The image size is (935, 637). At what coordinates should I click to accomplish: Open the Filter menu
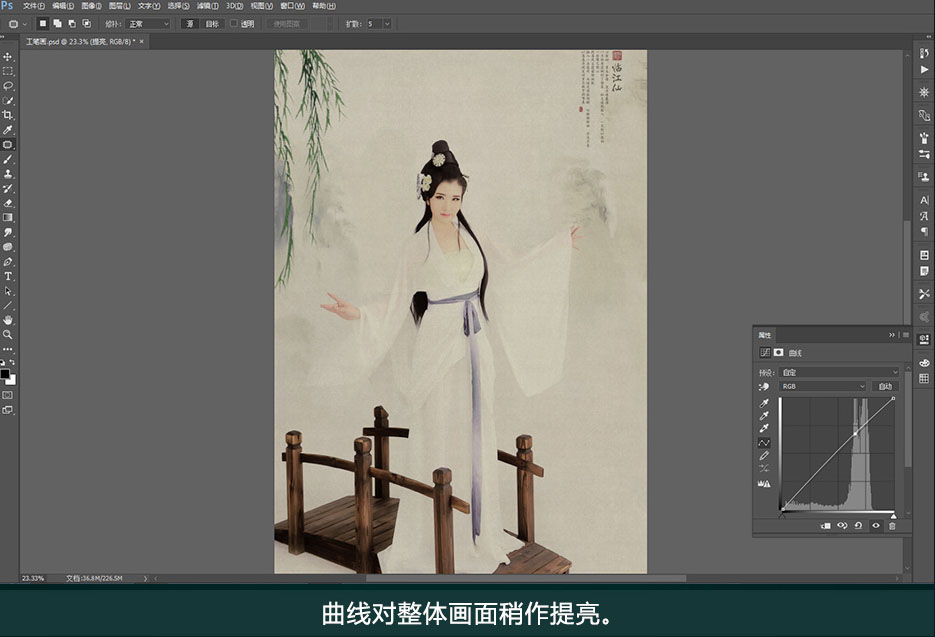click(x=208, y=6)
